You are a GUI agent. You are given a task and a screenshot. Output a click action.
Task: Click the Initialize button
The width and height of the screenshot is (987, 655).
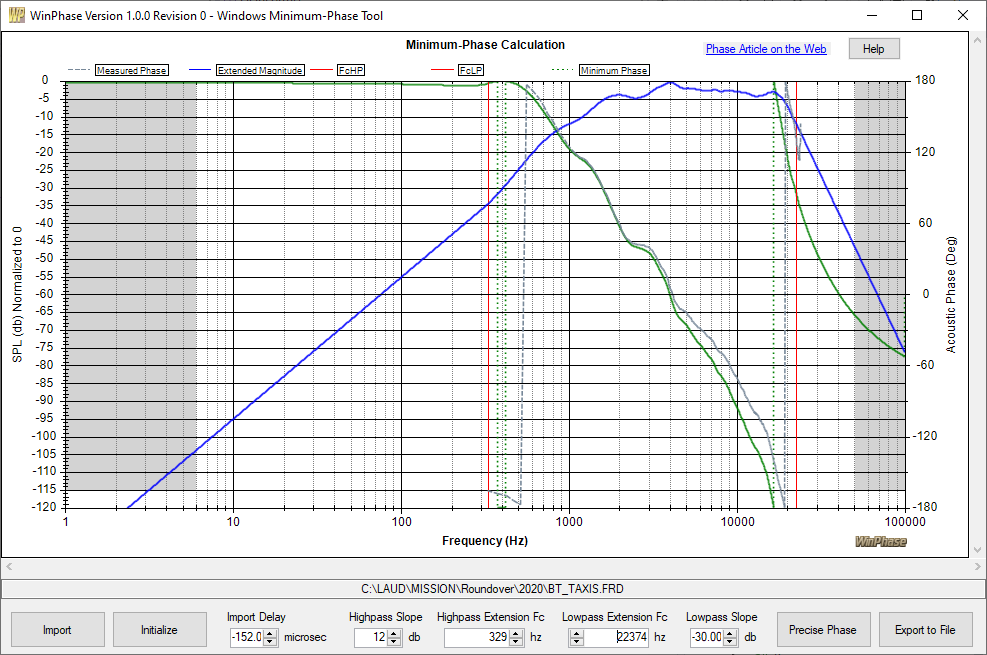tap(159, 630)
